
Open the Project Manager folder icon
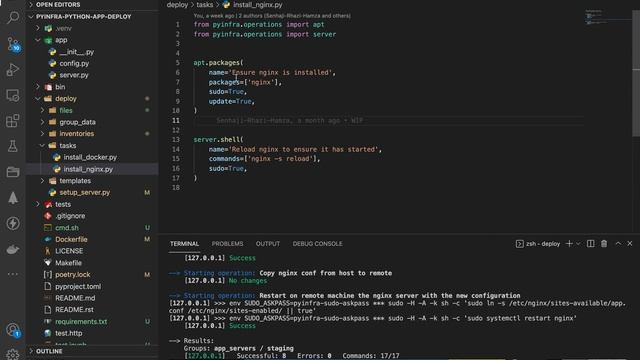click(x=13, y=172)
